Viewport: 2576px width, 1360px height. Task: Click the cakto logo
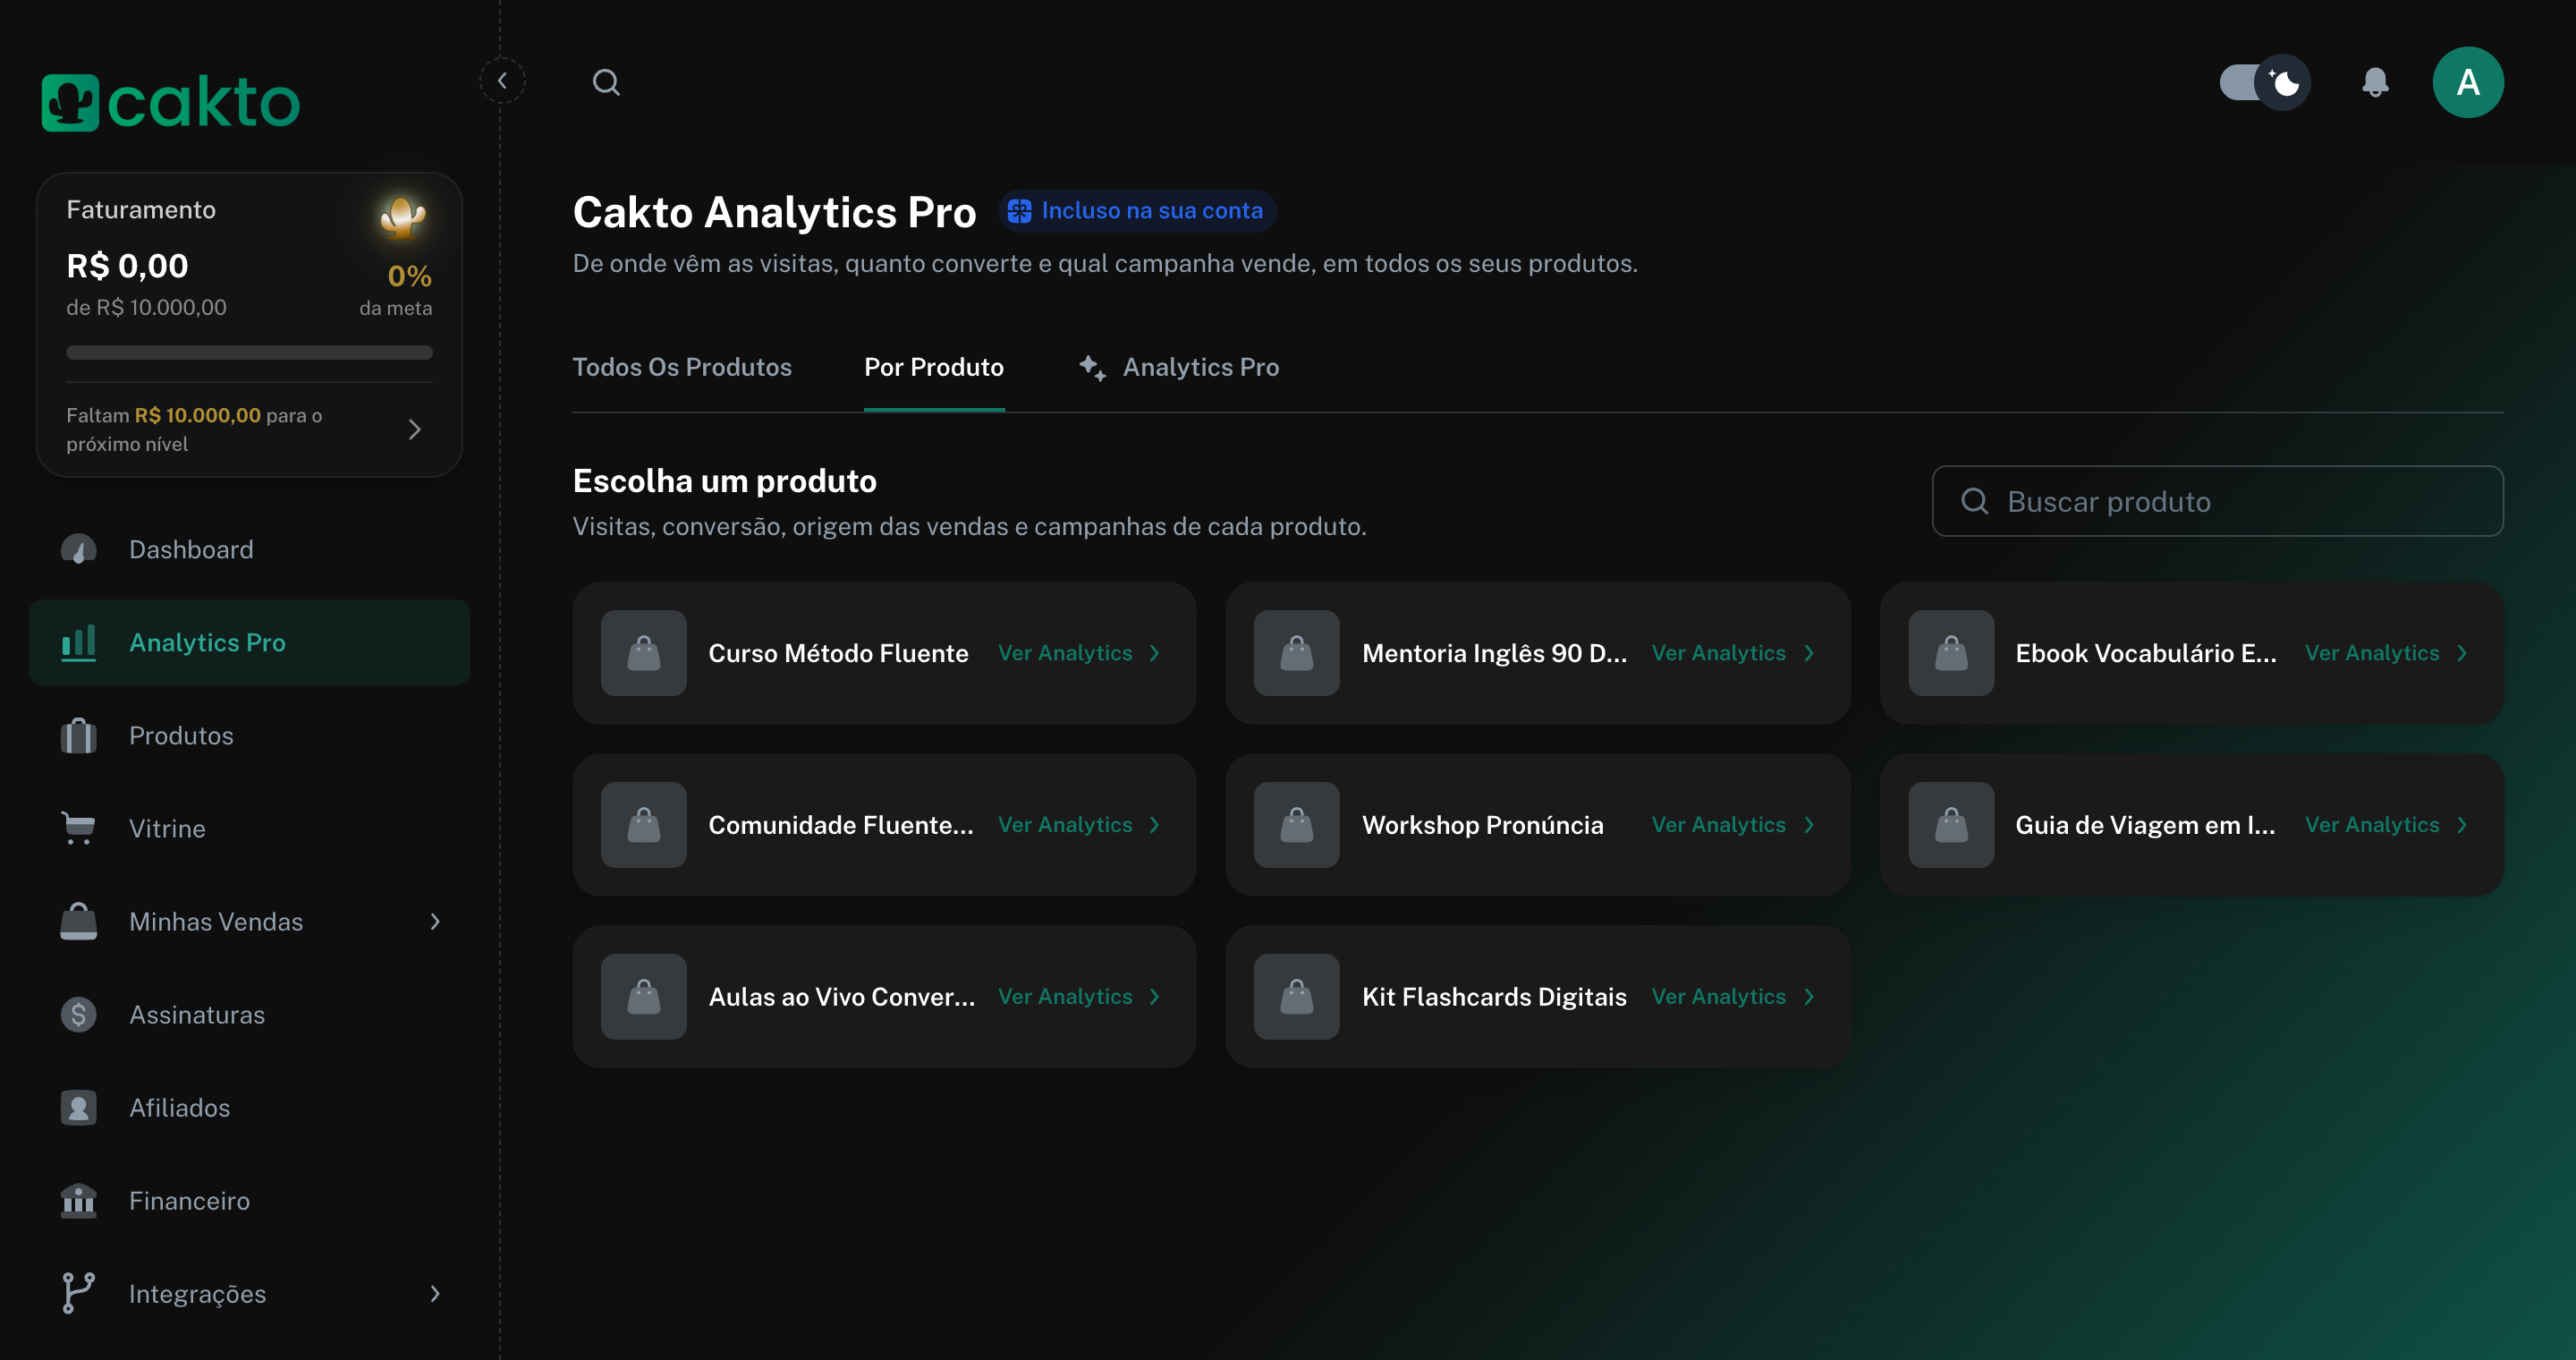pos(170,102)
